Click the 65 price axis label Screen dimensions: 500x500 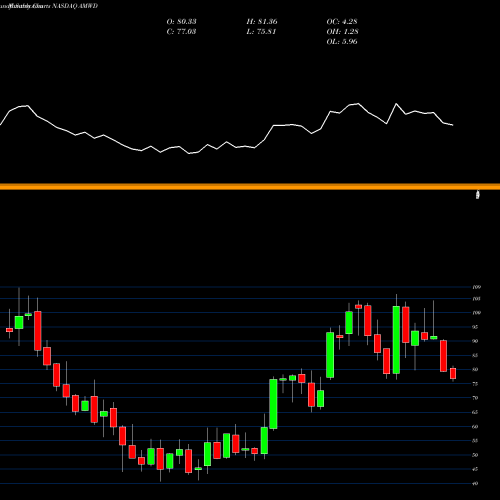476,412
